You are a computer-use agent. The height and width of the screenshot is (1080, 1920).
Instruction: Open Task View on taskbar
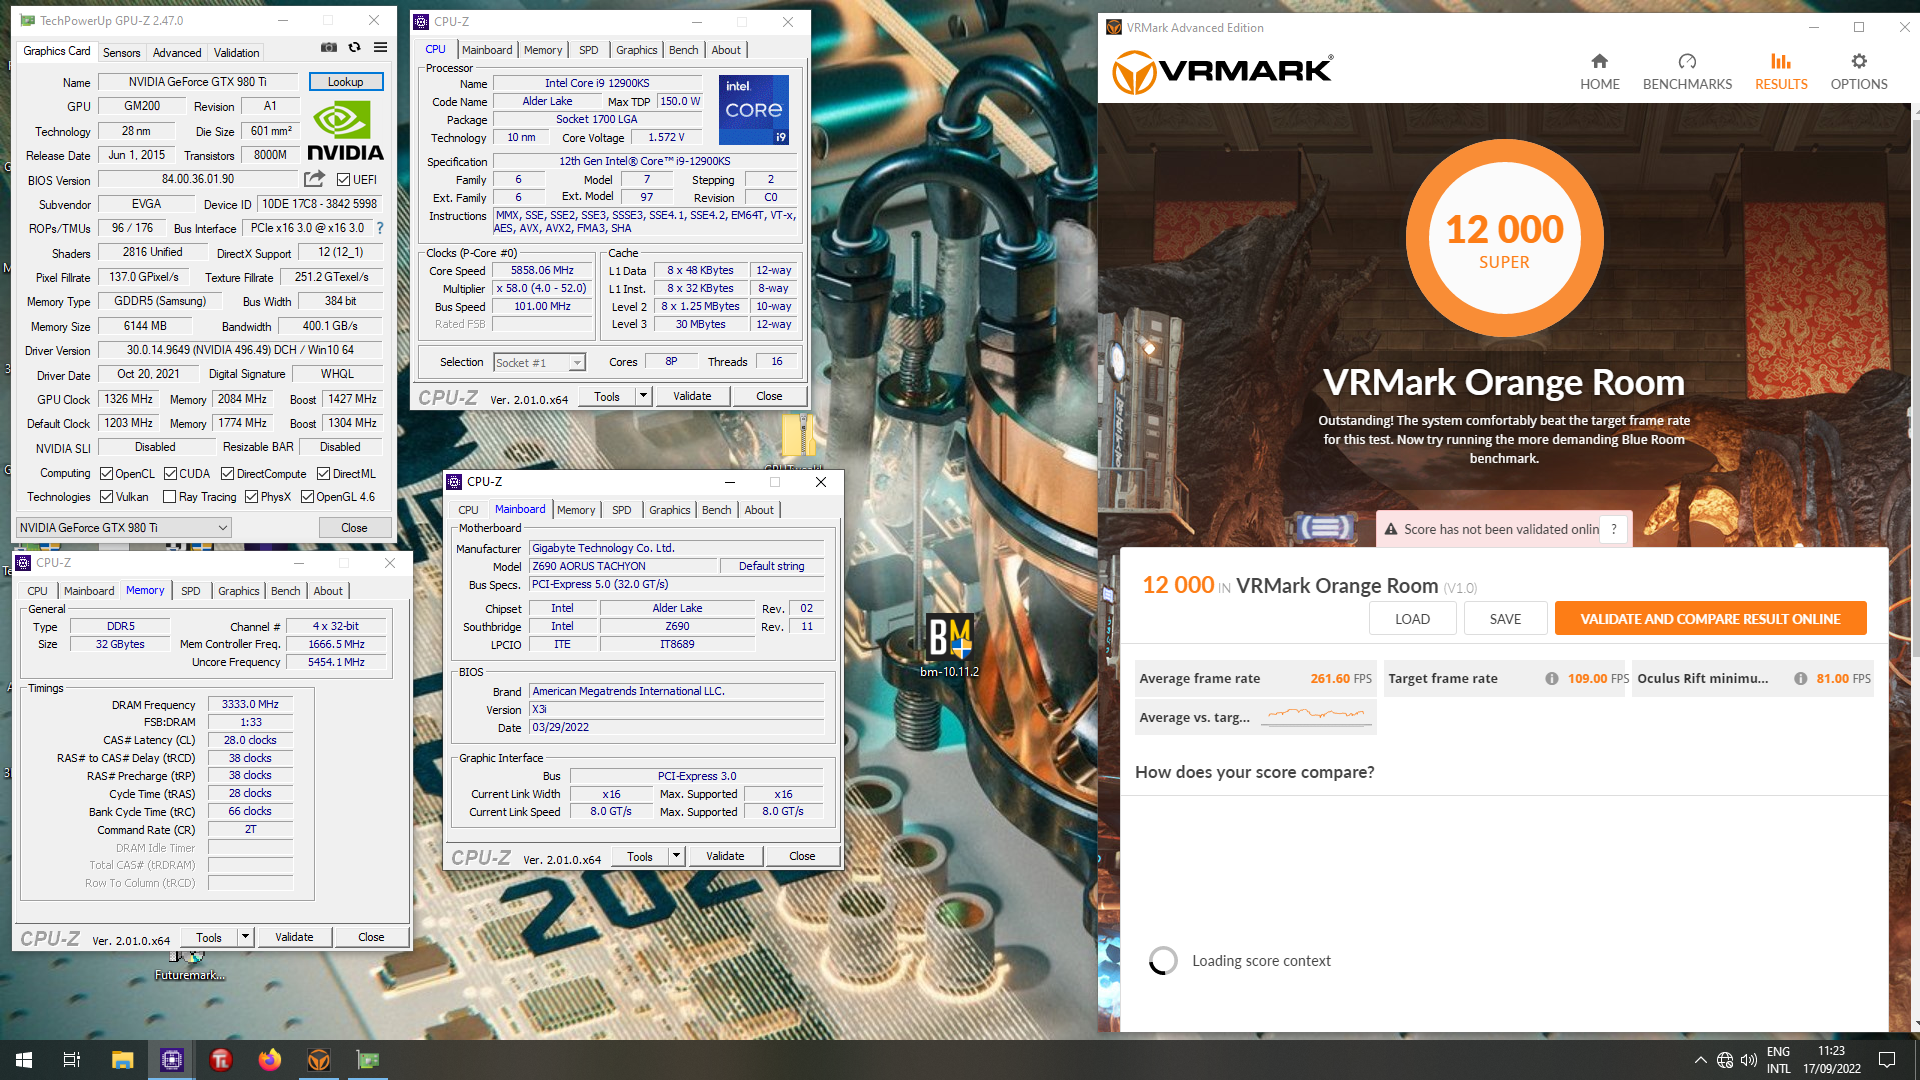click(72, 1060)
